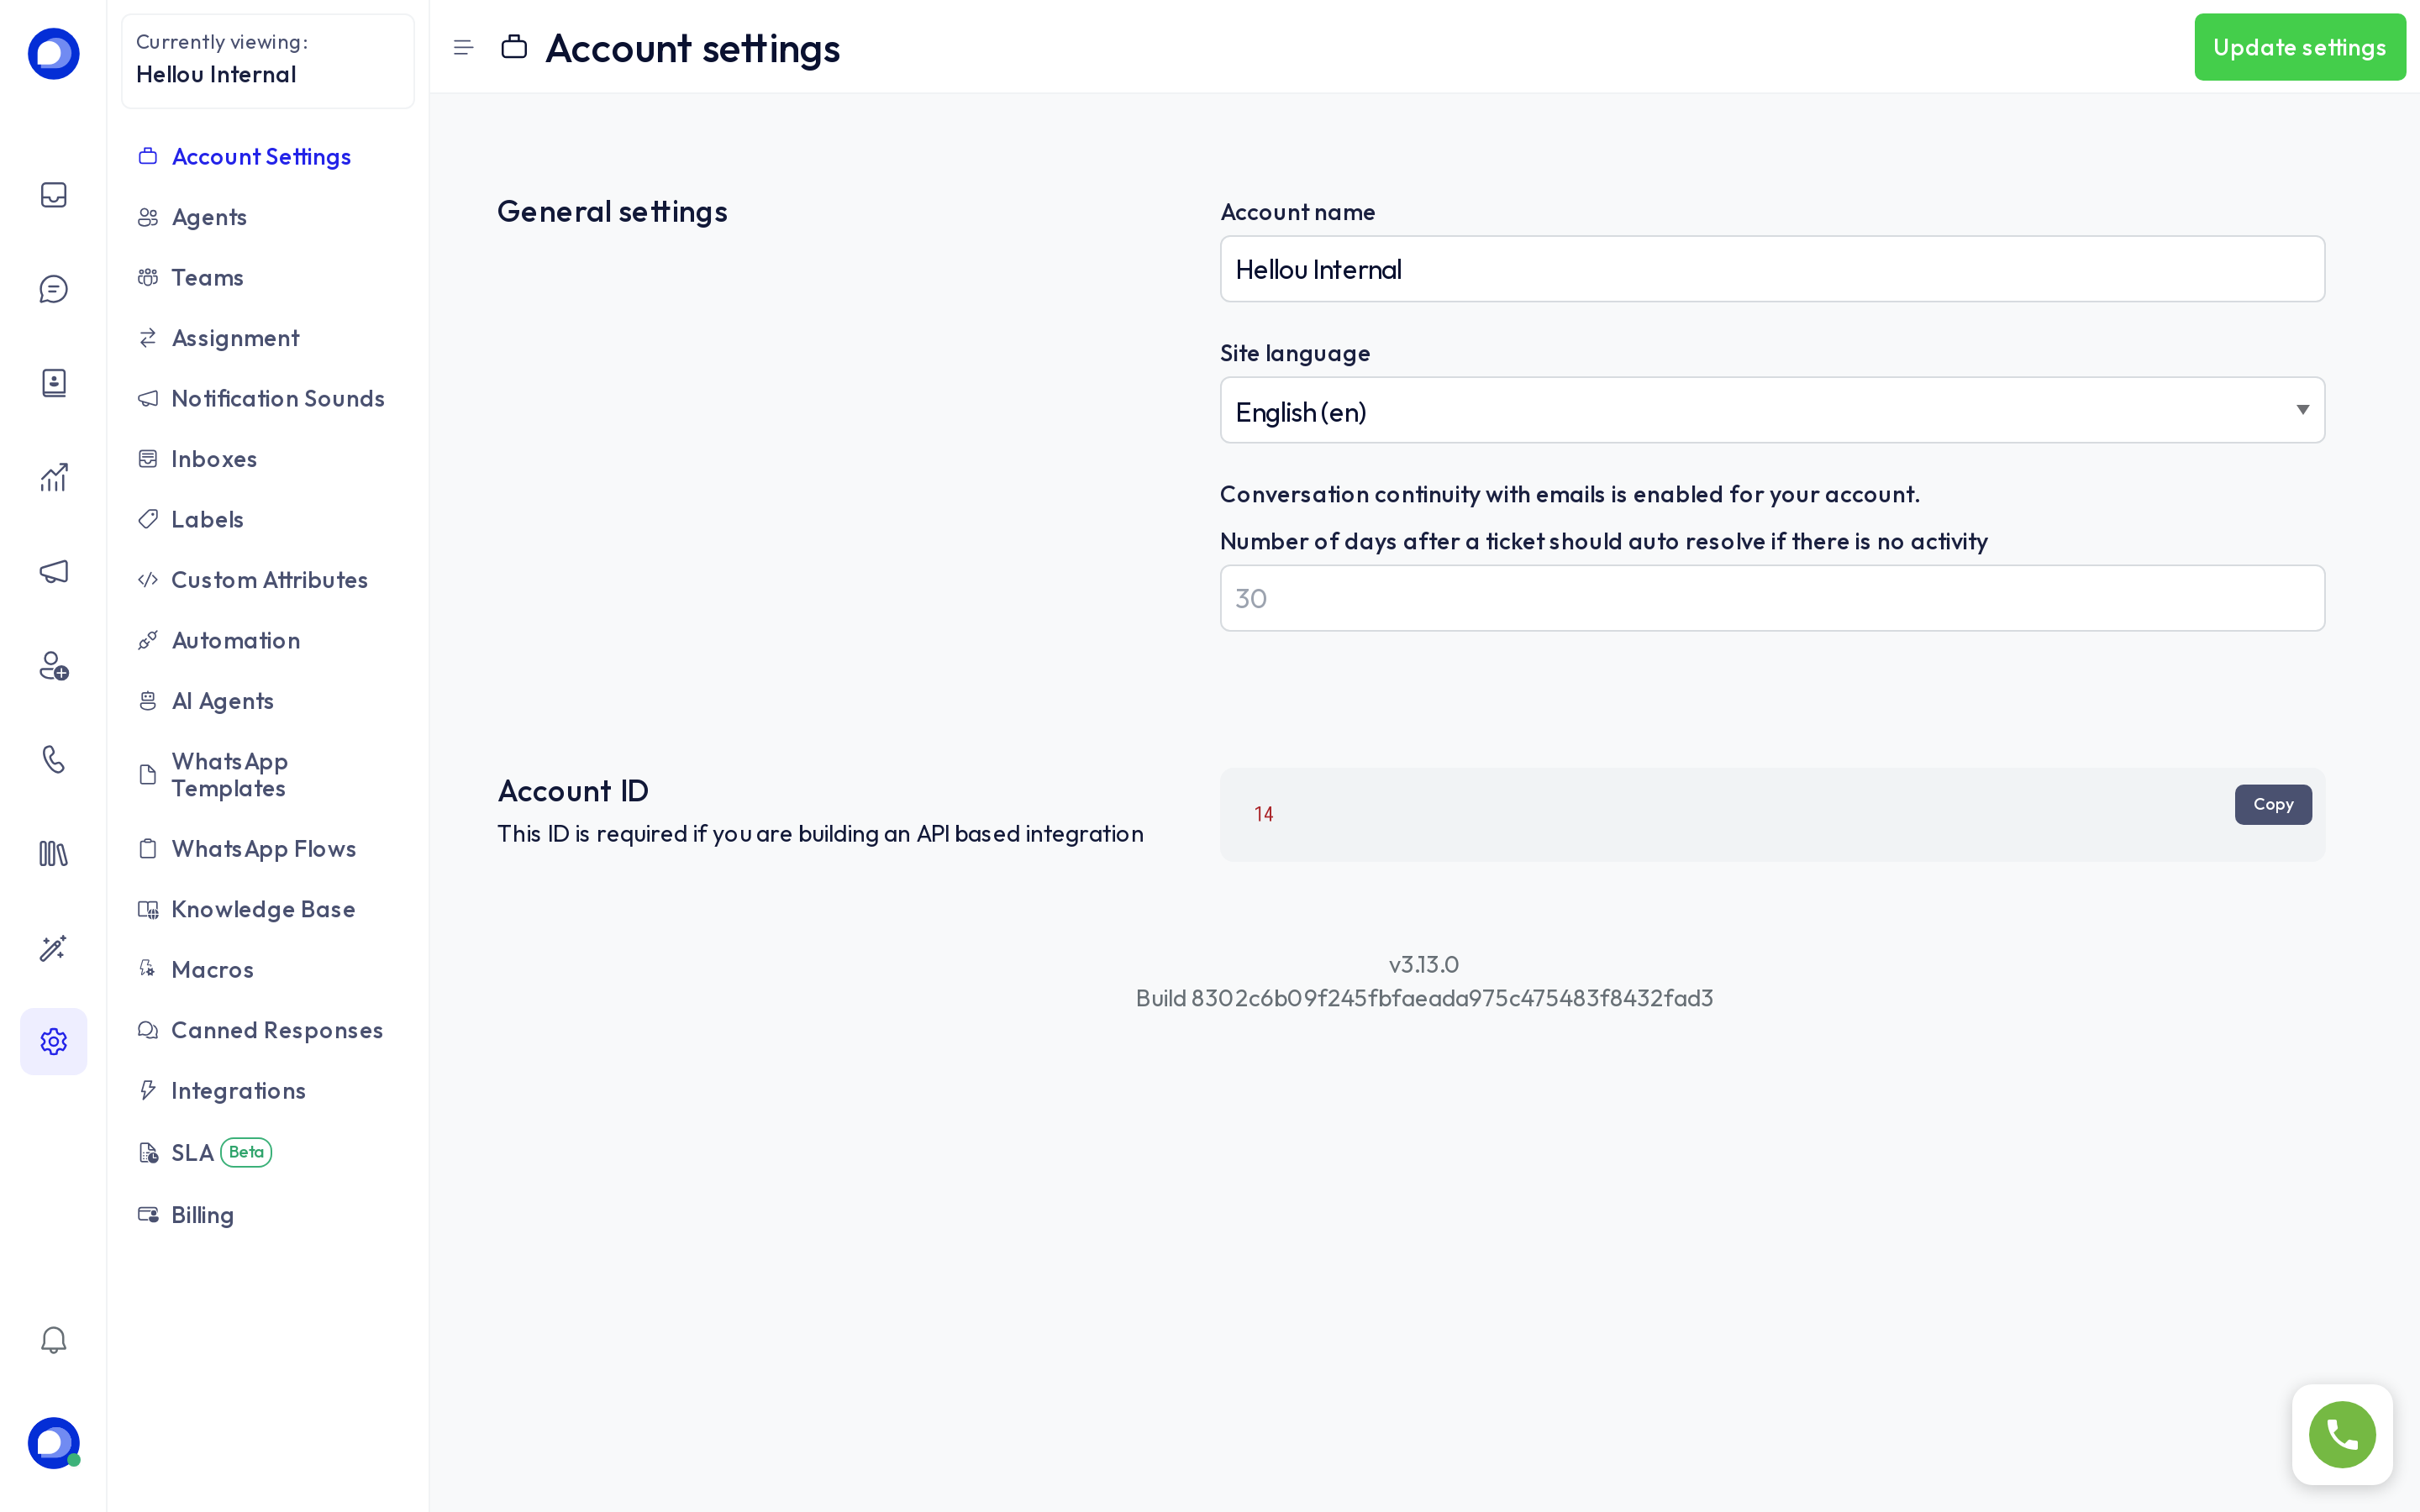Open the library books icon
Screen dimensions: 2420x1512
click(x=53, y=854)
